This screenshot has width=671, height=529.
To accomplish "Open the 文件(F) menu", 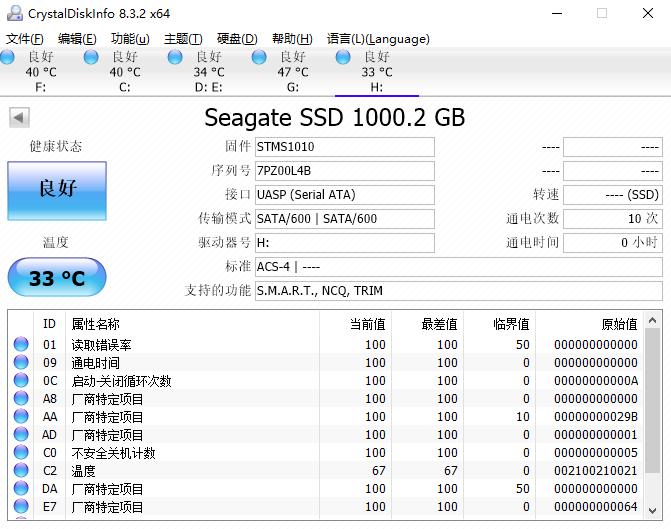I will pyautogui.click(x=24, y=39).
